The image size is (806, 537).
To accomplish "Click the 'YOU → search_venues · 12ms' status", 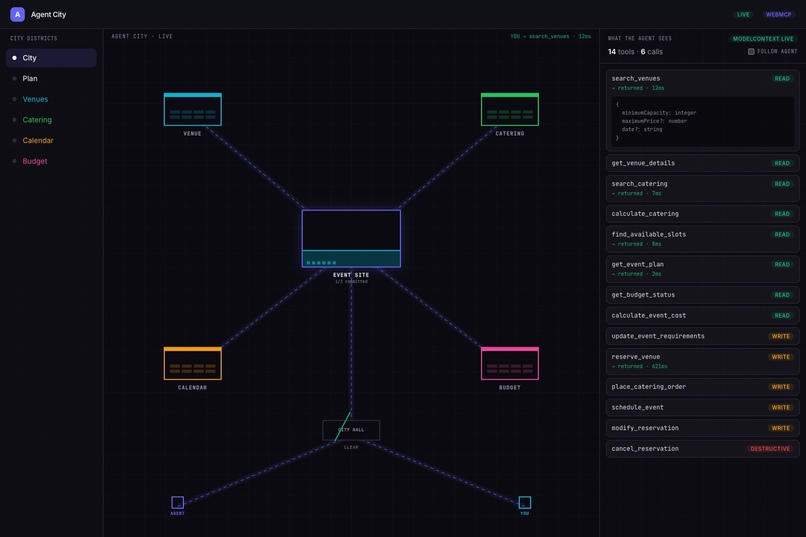I will (551, 36).
